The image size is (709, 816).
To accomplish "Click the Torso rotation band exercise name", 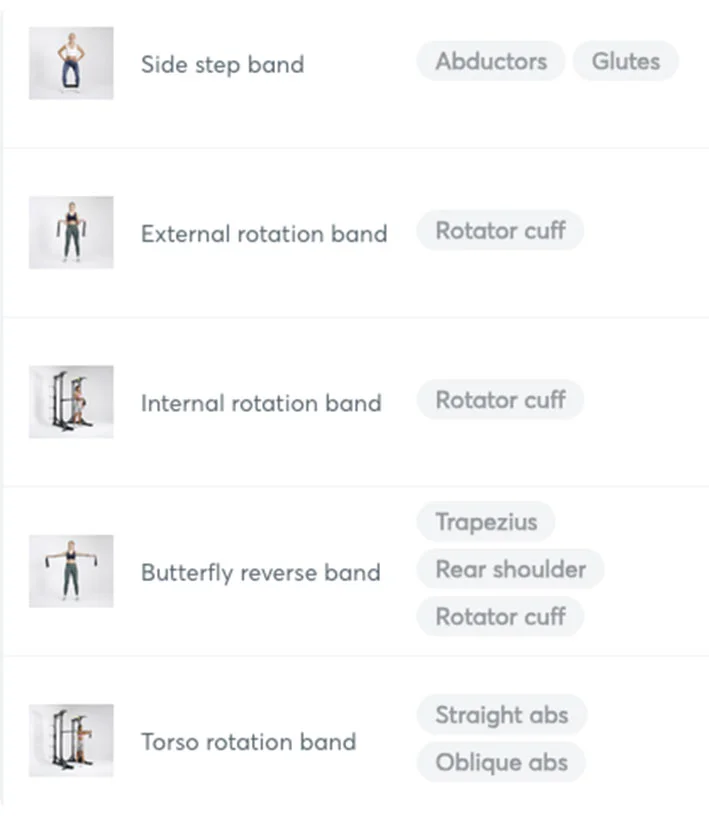I will pyautogui.click(x=248, y=742).
